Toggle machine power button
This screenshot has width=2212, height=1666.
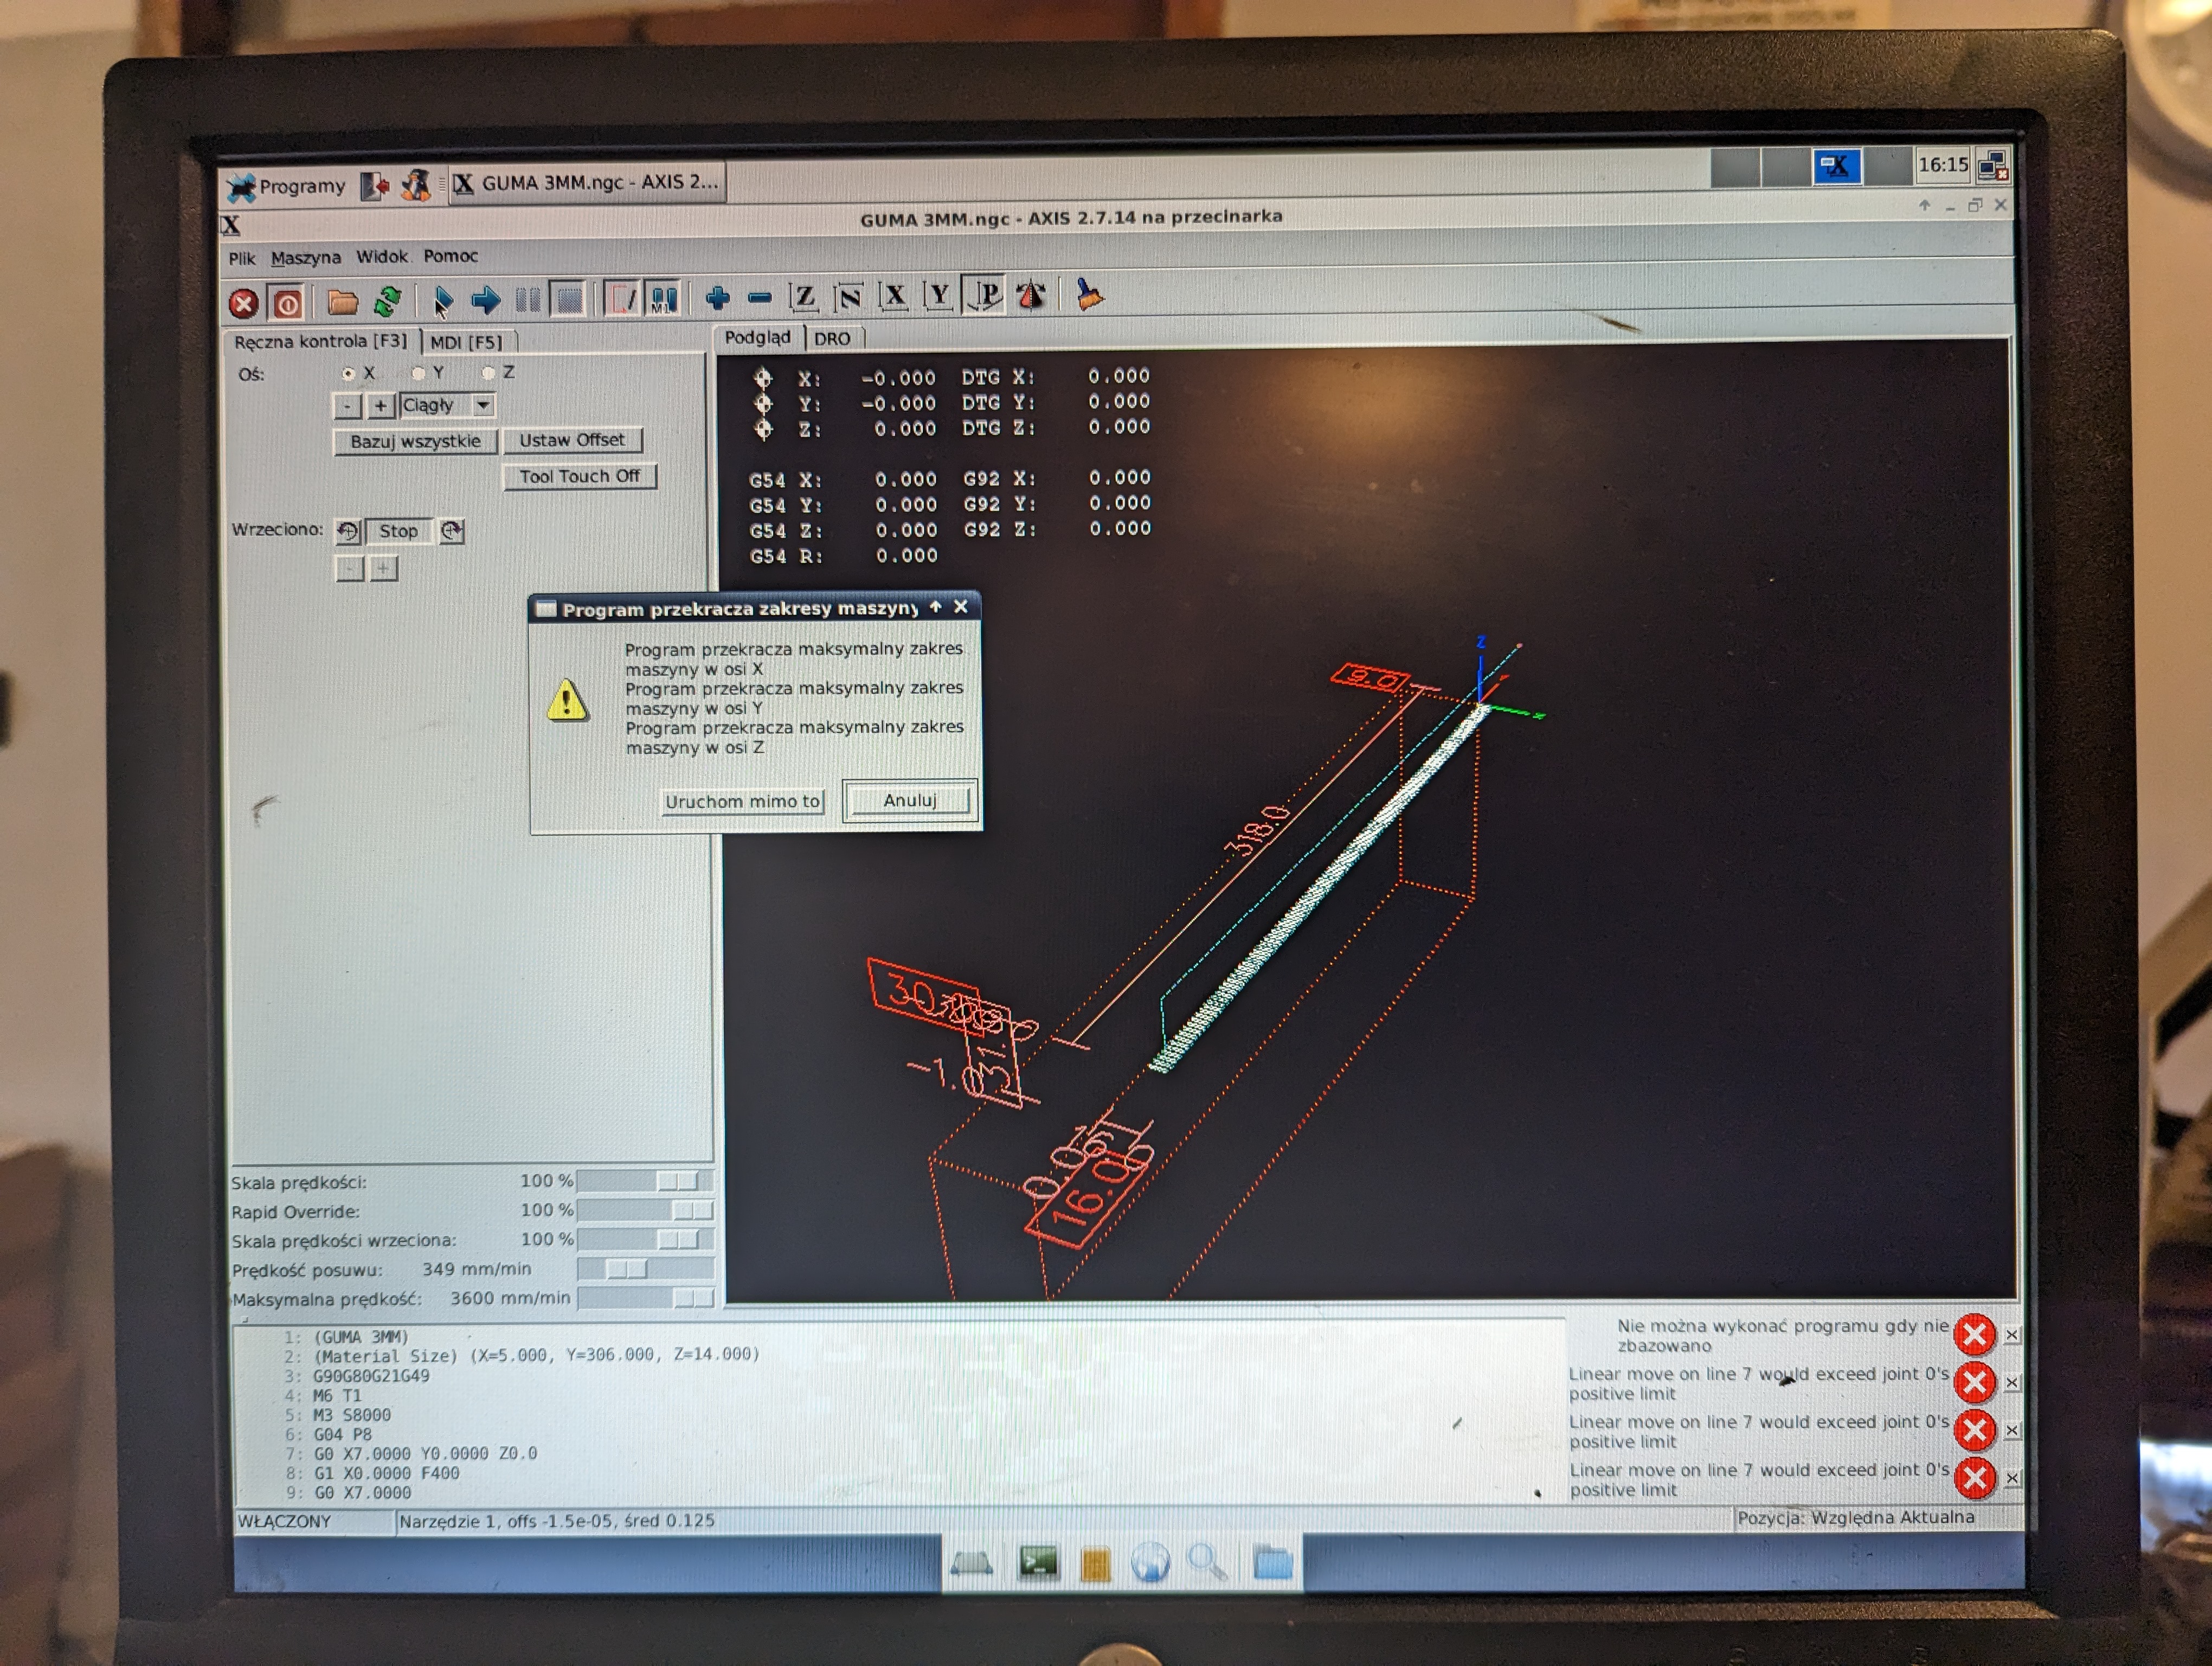288,303
